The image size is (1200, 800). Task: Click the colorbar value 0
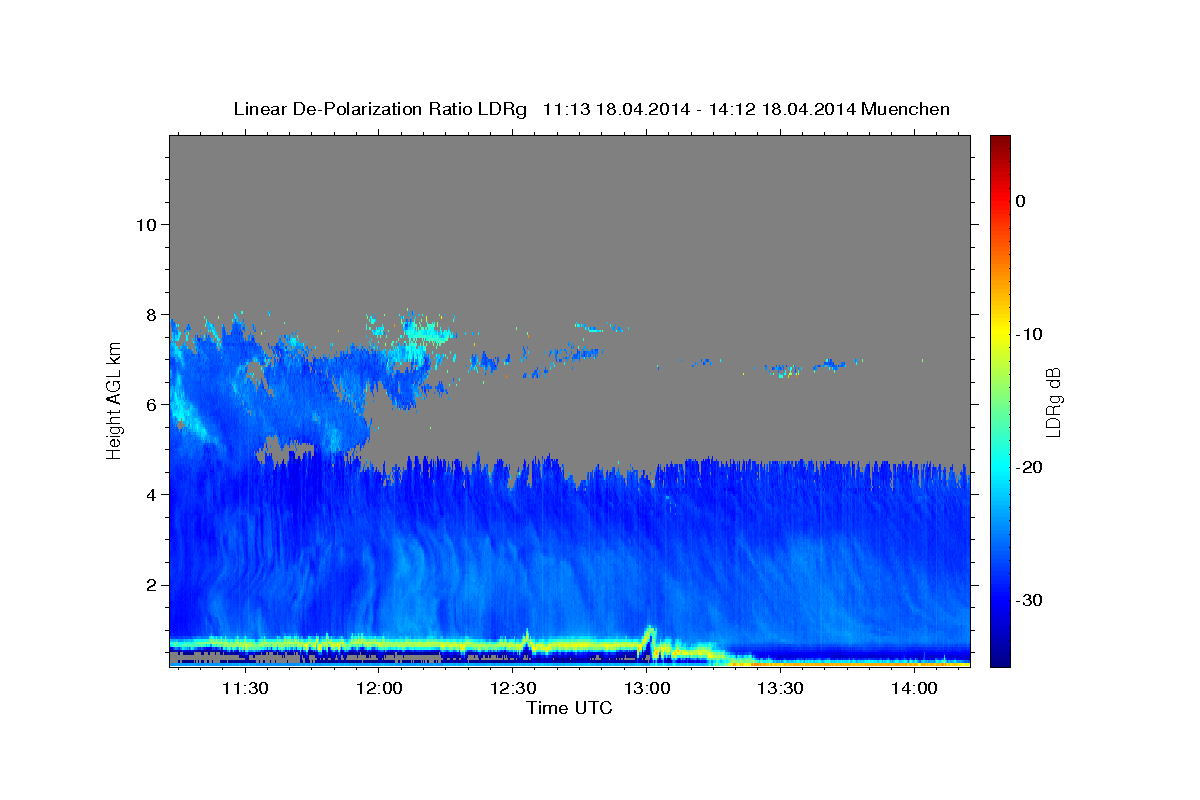point(1020,201)
